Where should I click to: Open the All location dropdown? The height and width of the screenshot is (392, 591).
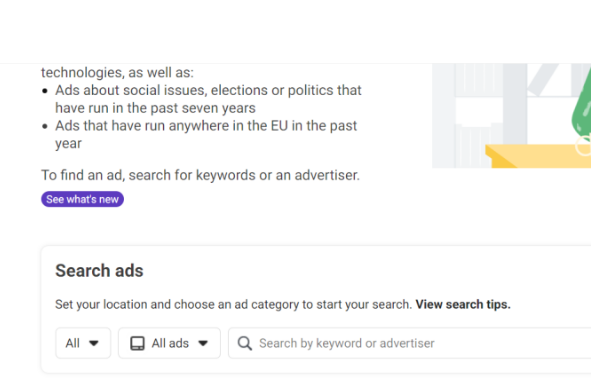pos(83,343)
